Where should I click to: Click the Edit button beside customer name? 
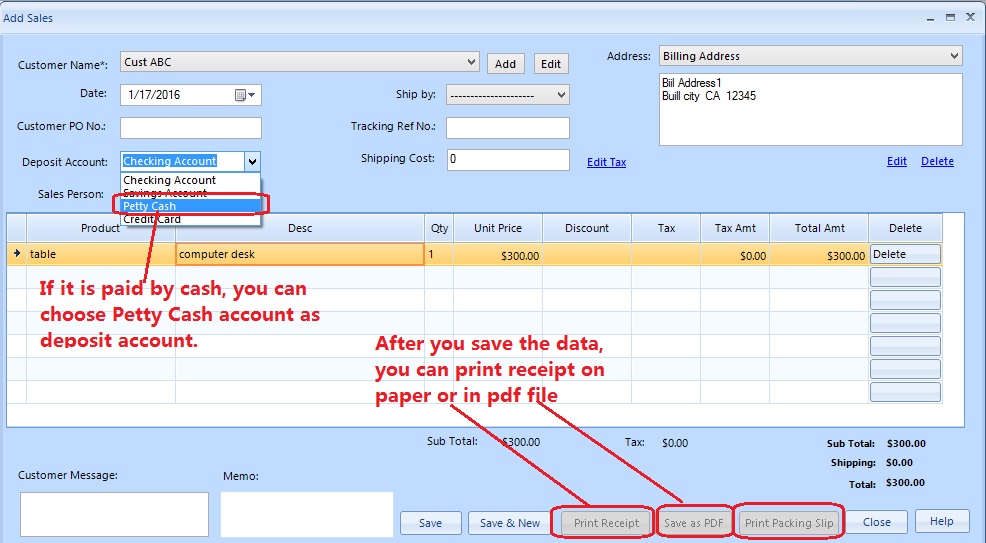(x=551, y=64)
